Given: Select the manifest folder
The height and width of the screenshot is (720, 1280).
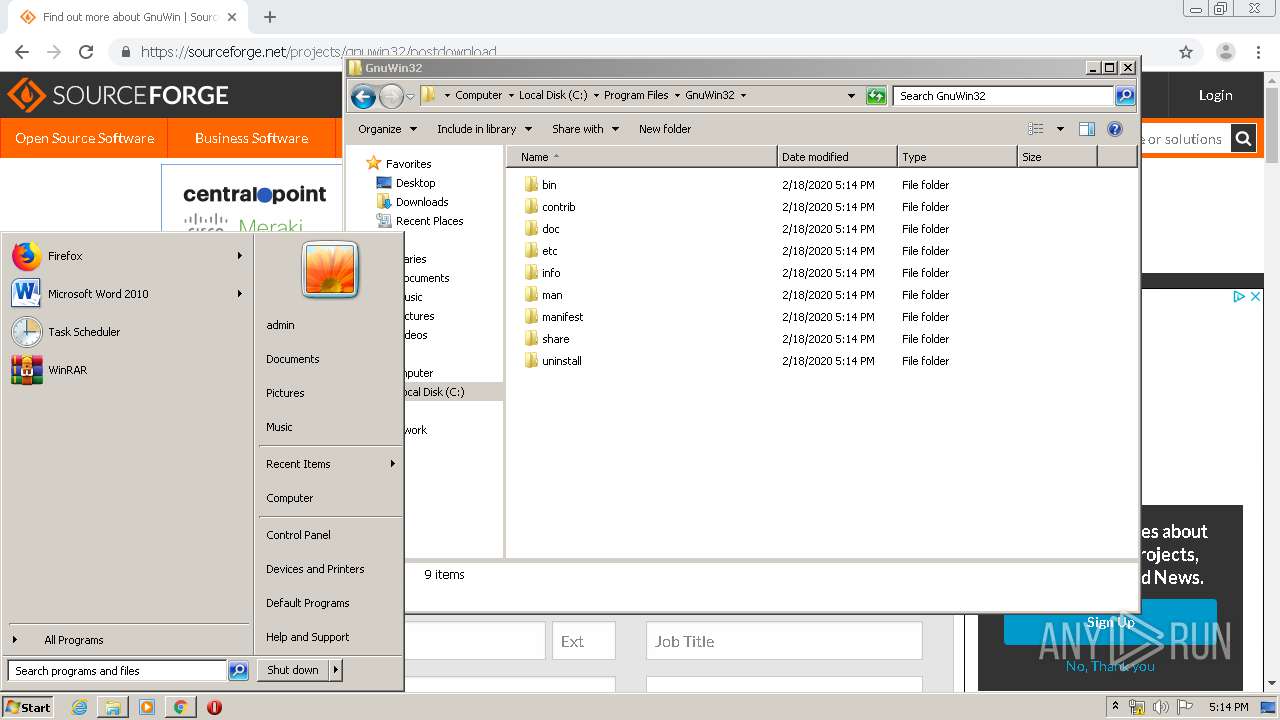Looking at the screenshot, I should 554,317.
